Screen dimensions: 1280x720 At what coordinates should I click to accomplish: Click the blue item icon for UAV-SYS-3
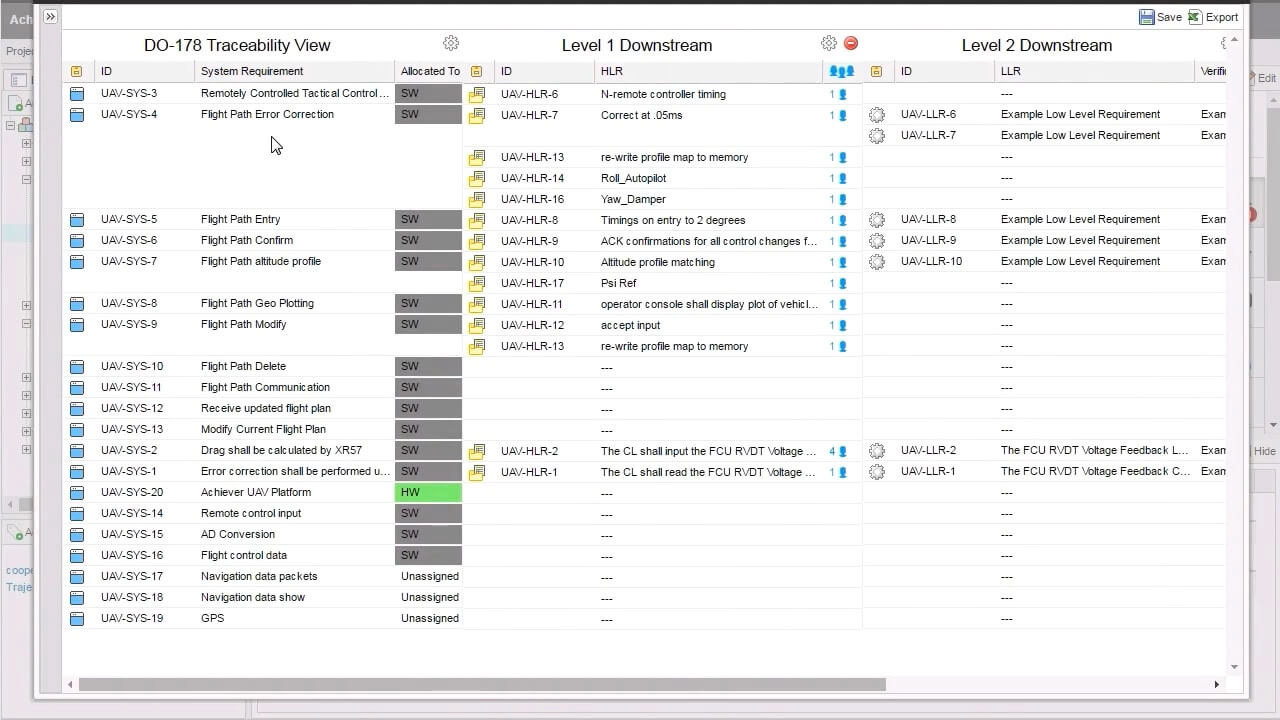77,94
